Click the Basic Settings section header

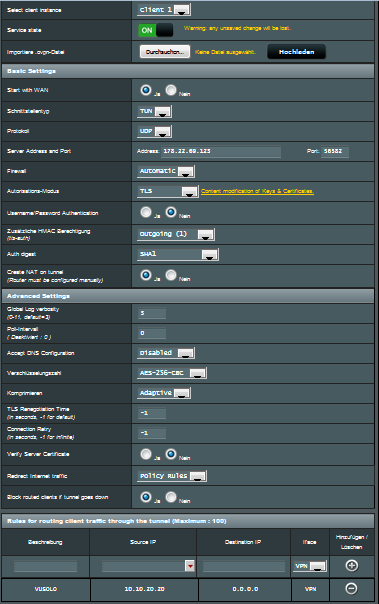pyautogui.click(x=188, y=71)
